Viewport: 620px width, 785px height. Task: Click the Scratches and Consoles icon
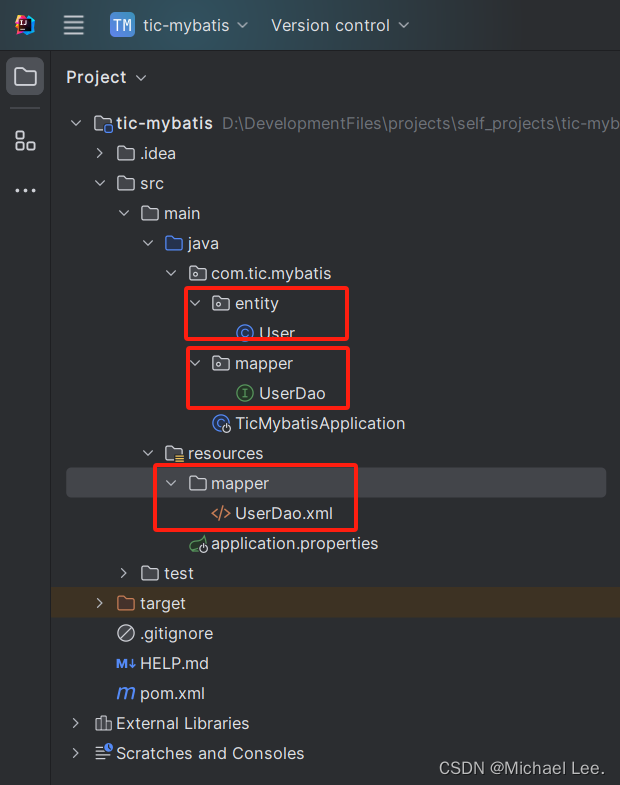[x=104, y=752]
